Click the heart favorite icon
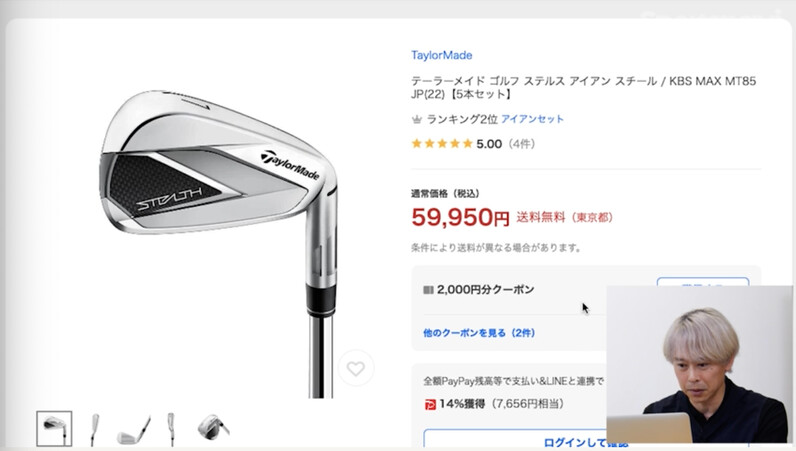Screen dimensions: 796x451 (356, 368)
